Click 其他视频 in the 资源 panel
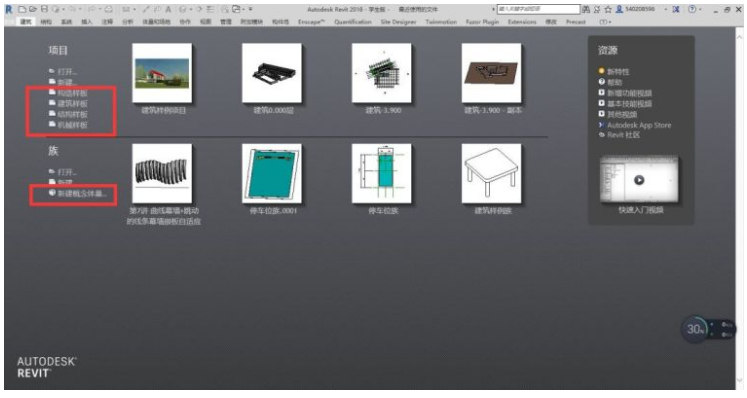The image size is (747, 398). tap(617, 114)
